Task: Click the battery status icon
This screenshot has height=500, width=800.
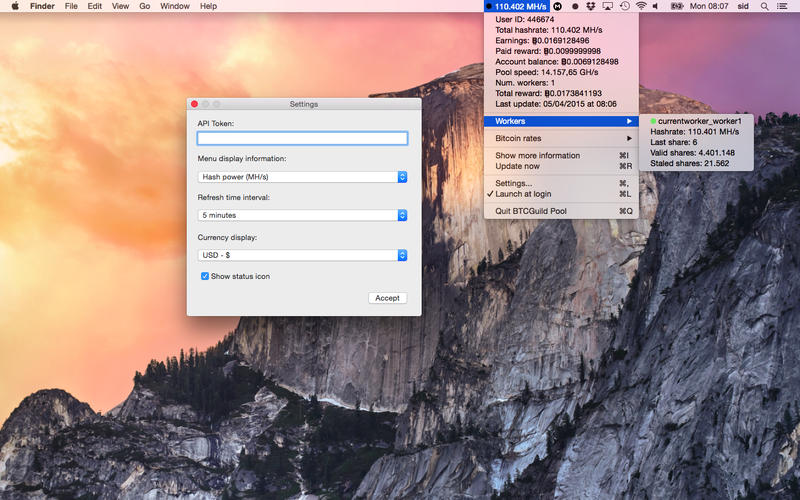Action: pos(677,6)
